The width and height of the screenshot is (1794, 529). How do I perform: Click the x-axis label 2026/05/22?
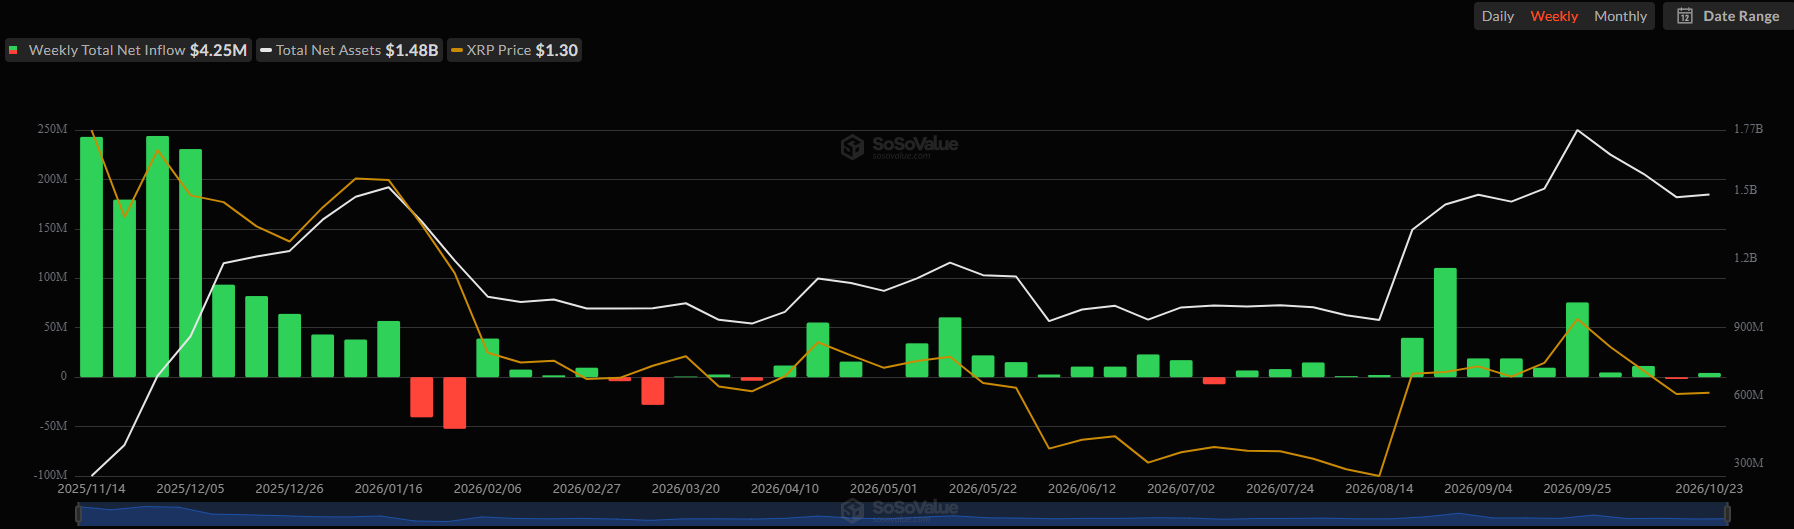[x=982, y=489]
